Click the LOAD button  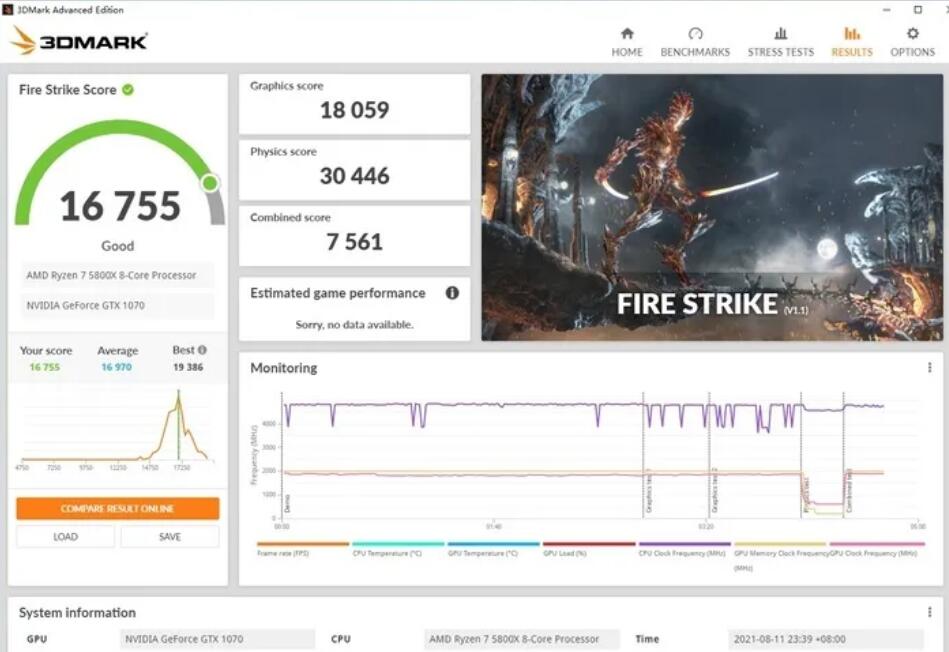pos(64,536)
